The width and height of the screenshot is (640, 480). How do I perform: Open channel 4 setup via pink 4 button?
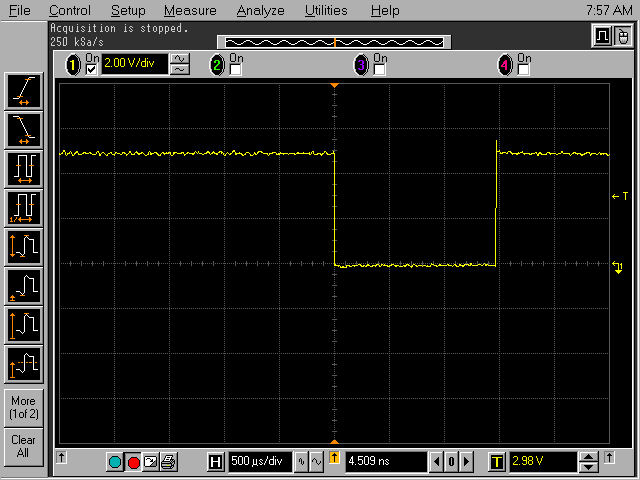505,65
